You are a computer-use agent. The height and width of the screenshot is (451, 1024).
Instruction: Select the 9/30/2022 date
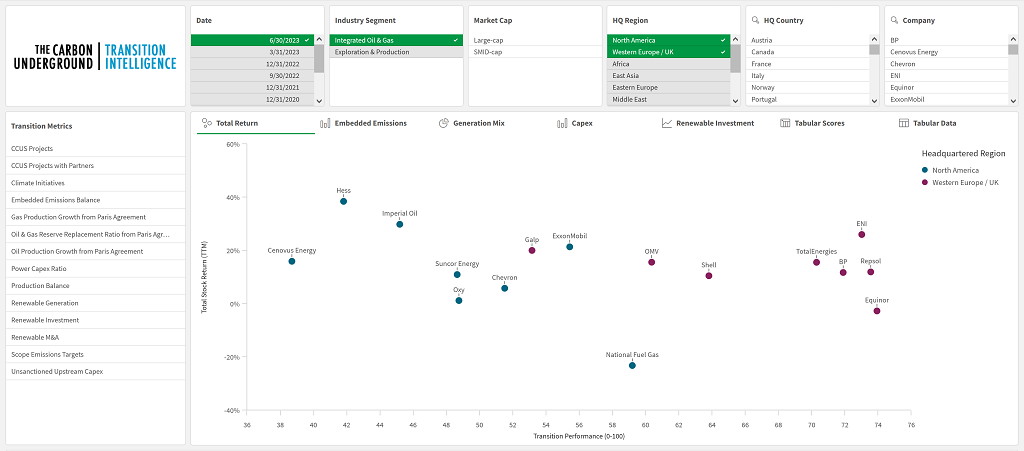click(x=252, y=76)
